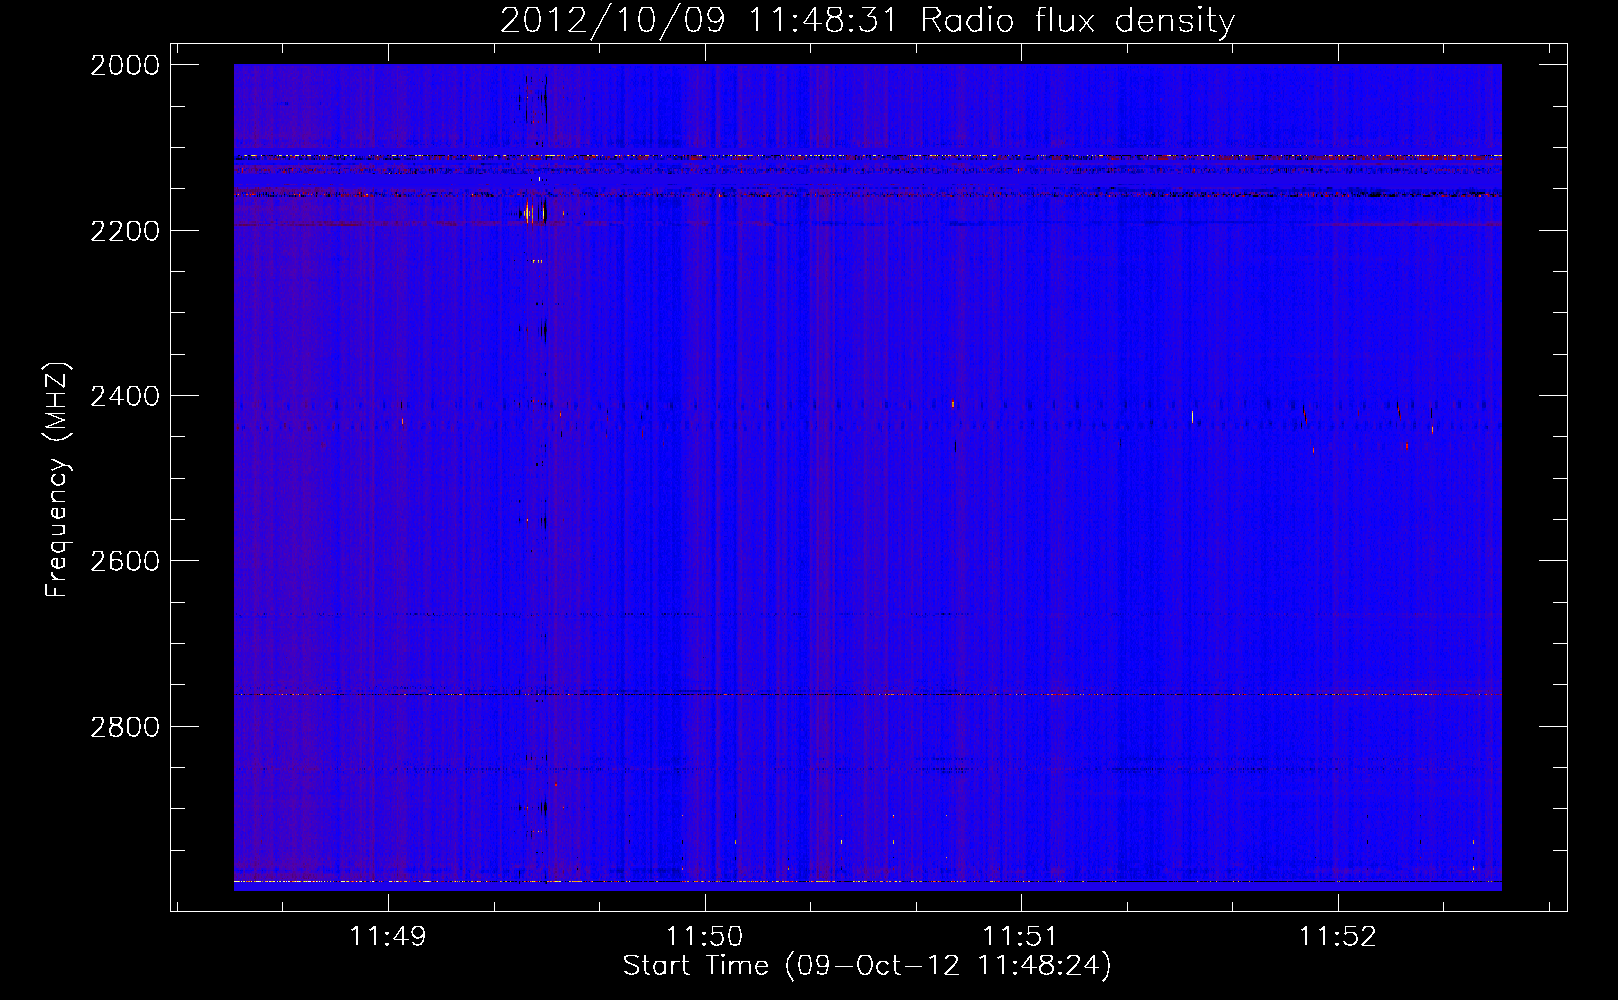1618x1000 pixels.
Task: Click the bright burst feature near 2180 MHz
Action: pos(534,212)
